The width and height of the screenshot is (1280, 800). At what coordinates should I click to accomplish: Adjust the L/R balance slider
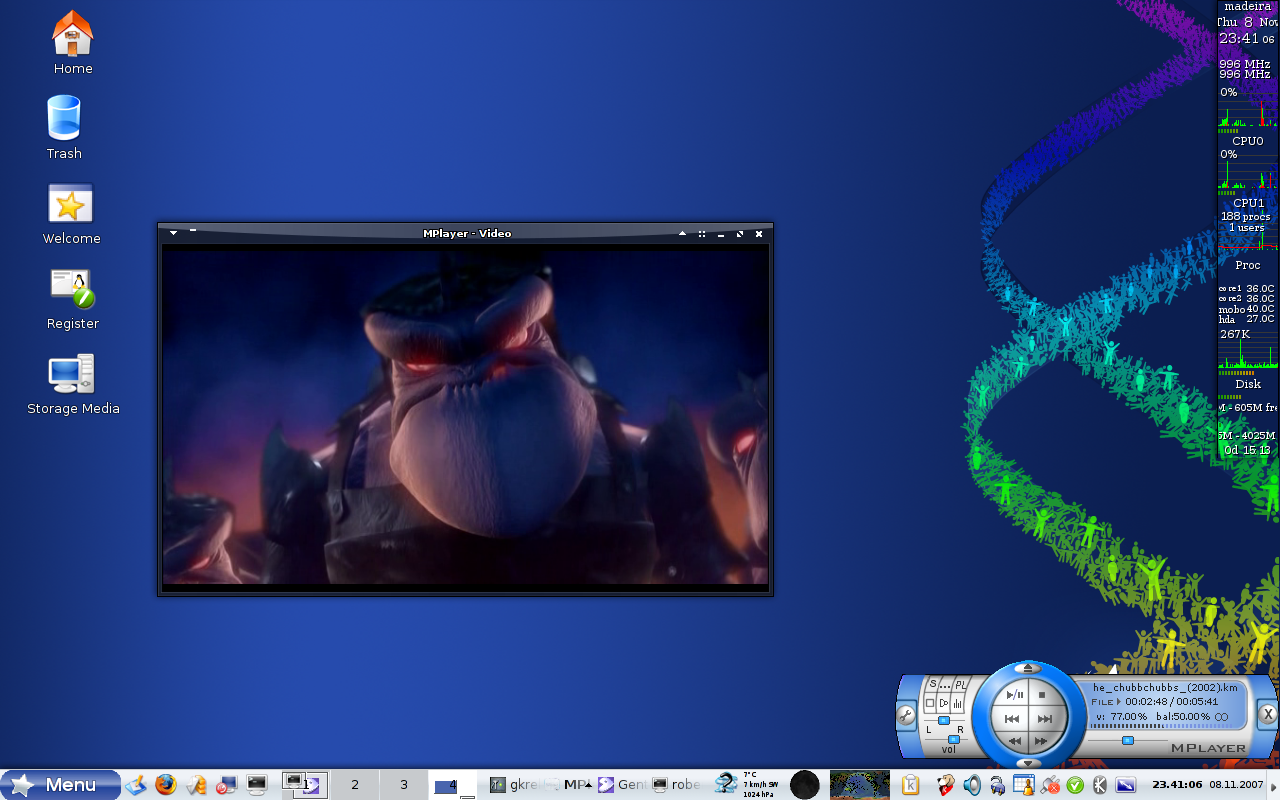pos(944,720)
